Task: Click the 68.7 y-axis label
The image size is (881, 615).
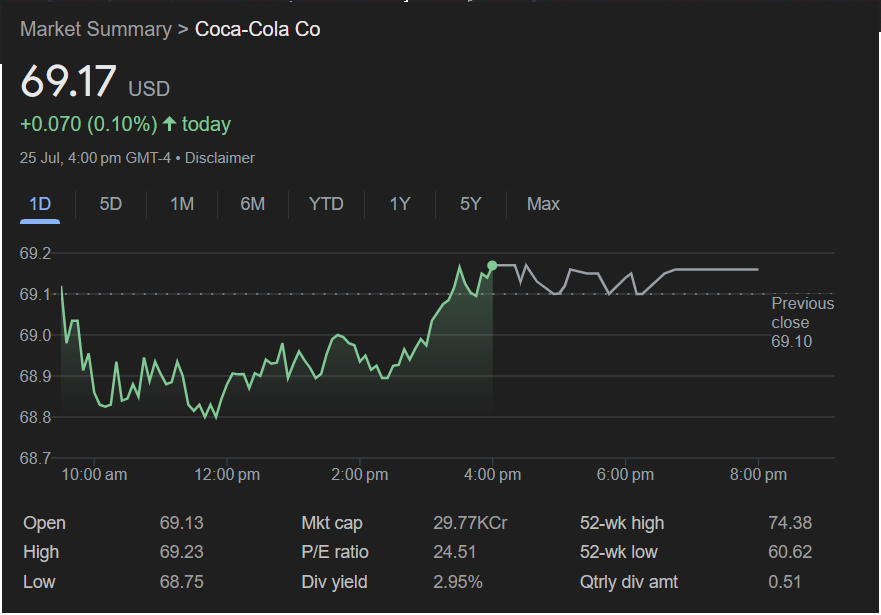Action: point(35,458)
